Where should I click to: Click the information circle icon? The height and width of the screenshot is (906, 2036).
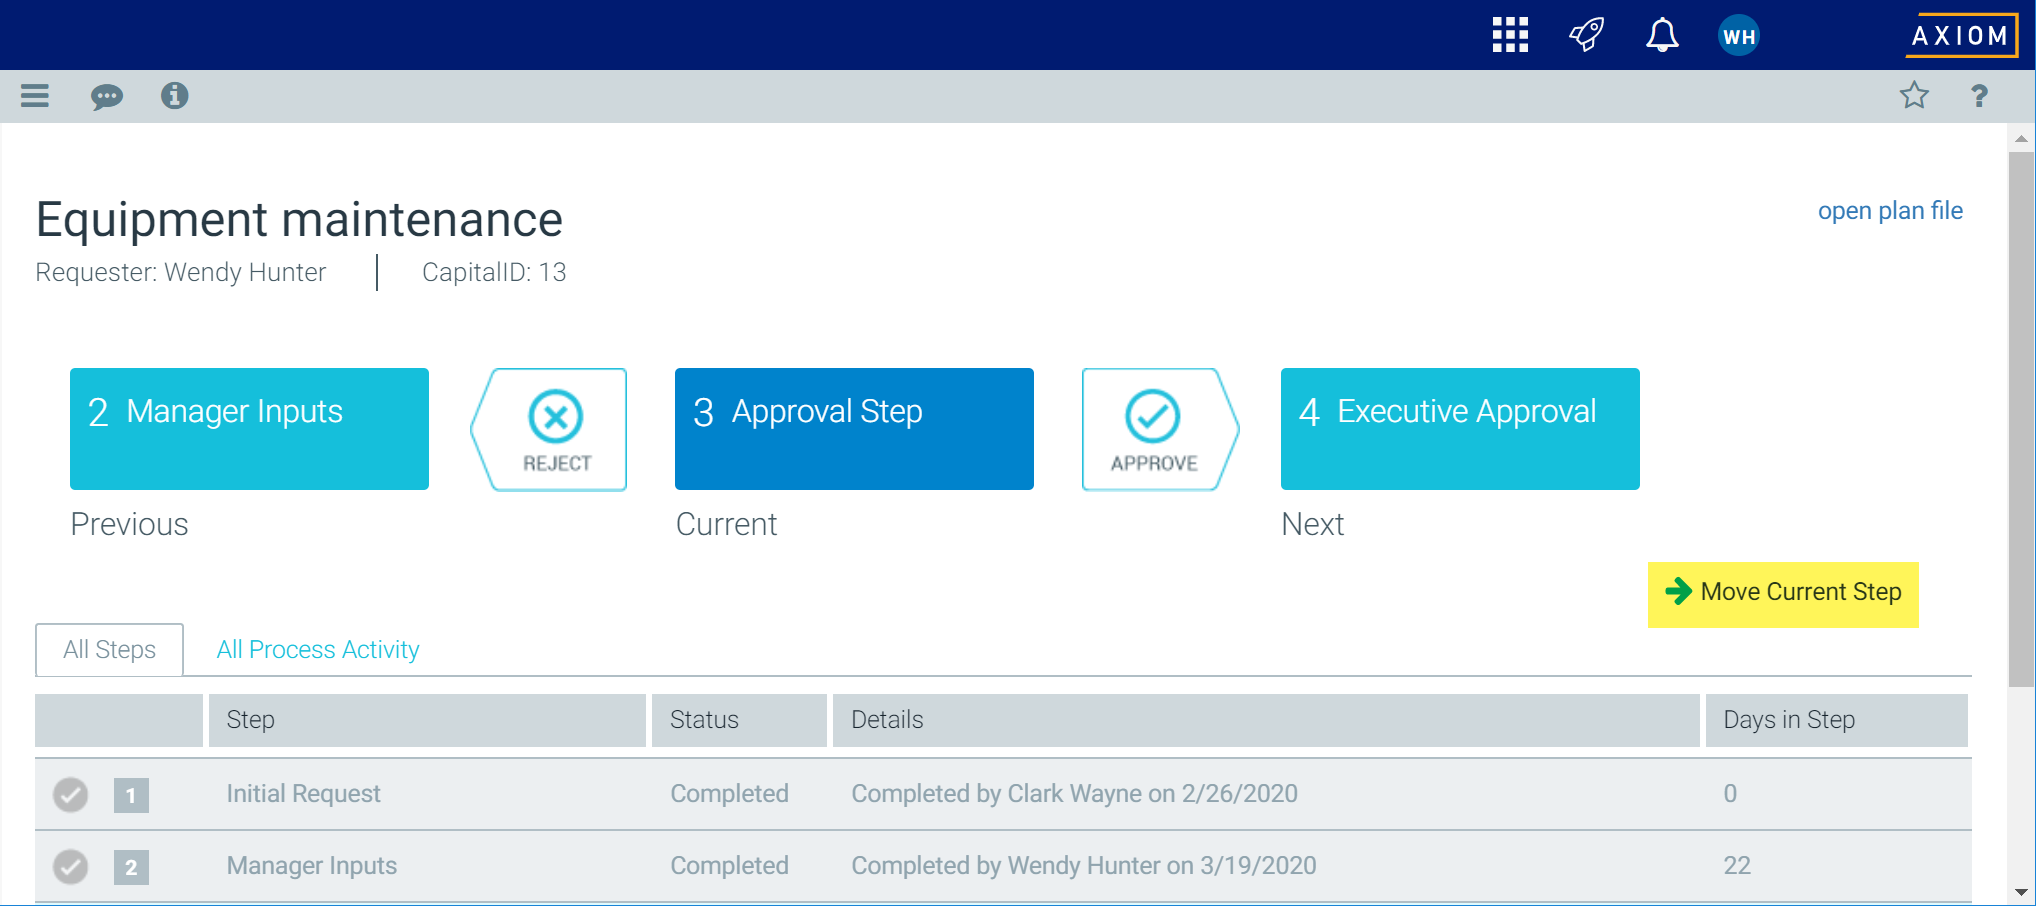[x=175, y=96]
